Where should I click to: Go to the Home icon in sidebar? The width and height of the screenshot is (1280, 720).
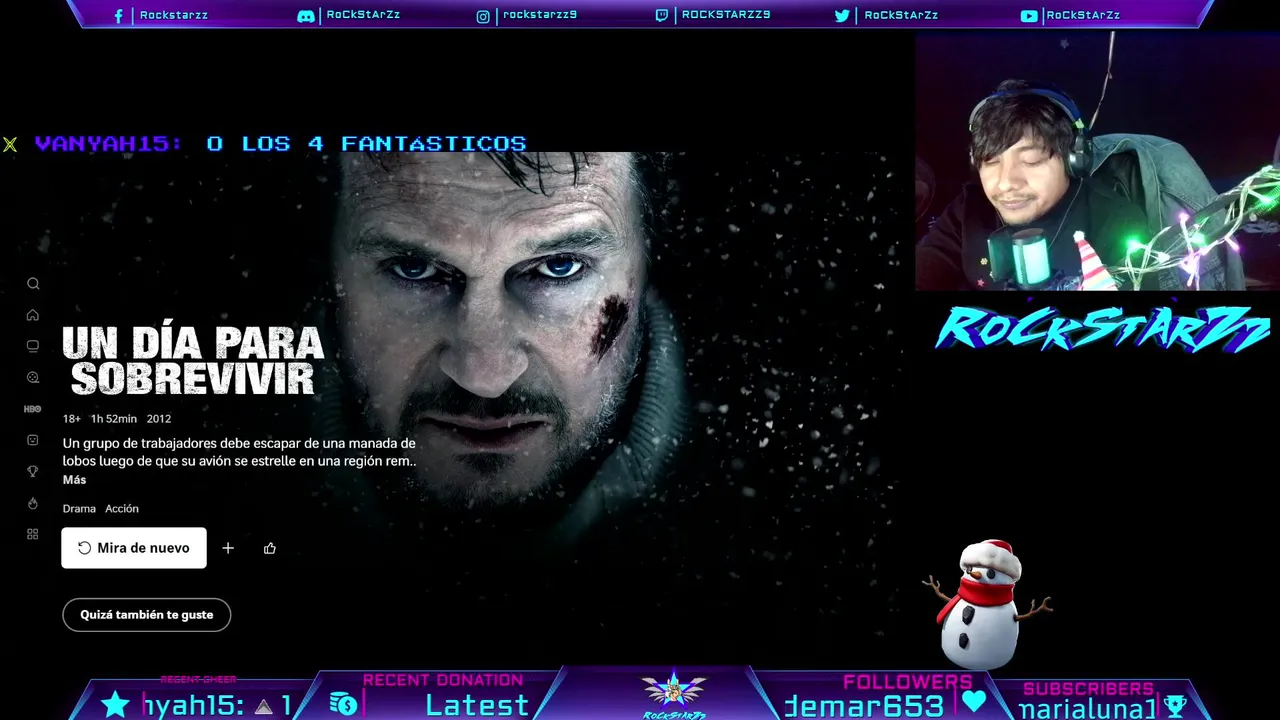coord(33,315)
